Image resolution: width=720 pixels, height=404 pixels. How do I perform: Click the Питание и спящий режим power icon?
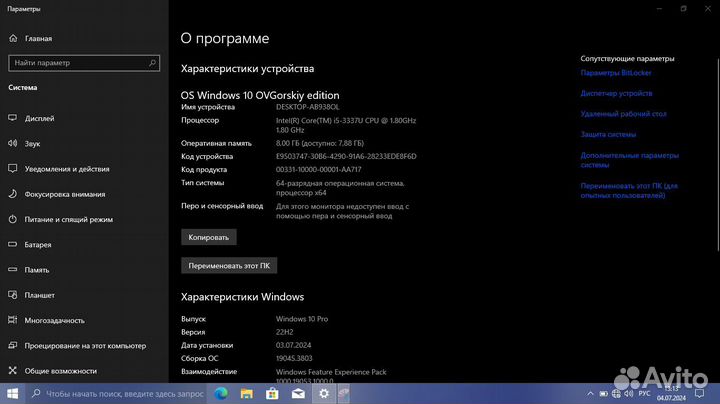[x=13, y=219]
